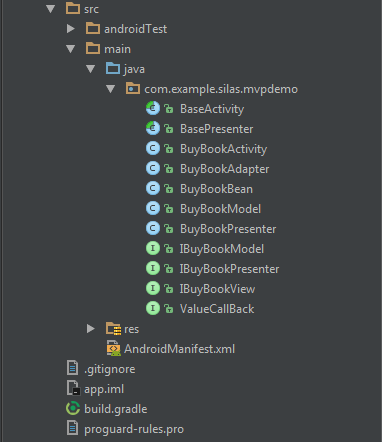This screenshot has width=382, height=442.
Task: Select the com.example.silas.mvpdemo package label
Action: (221, 89)
